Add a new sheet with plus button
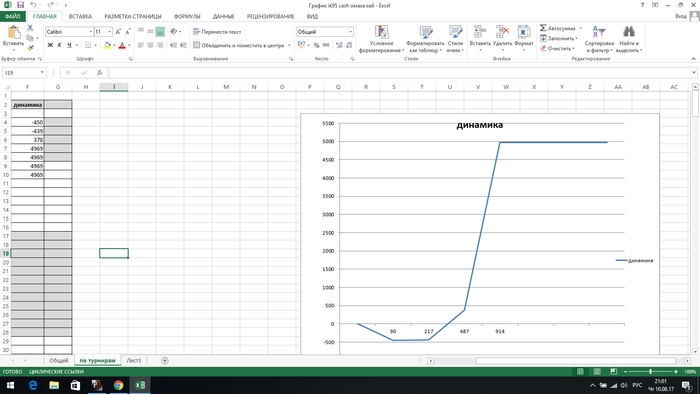The width and height of the screenshot is (700, 394). (x=165, y=361)
